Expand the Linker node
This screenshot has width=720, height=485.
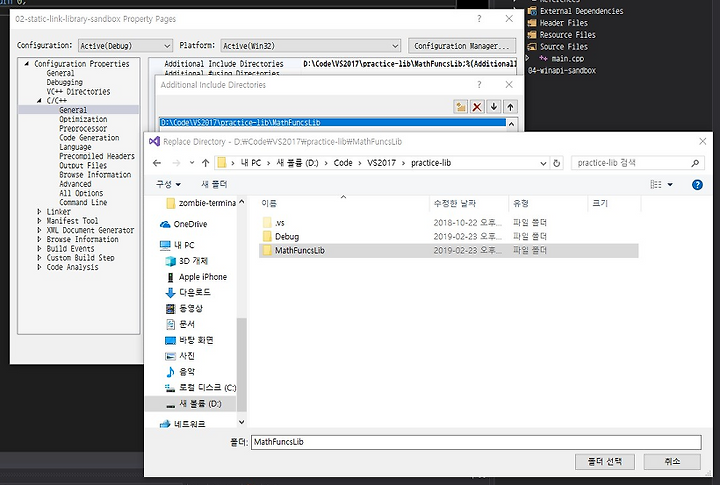pyautogui.click(x=39, y=212)
